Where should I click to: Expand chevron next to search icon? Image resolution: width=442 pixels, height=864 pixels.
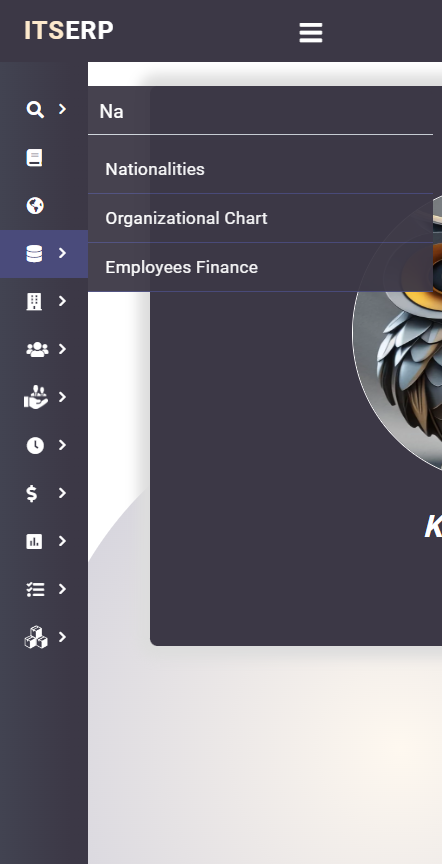62,109
